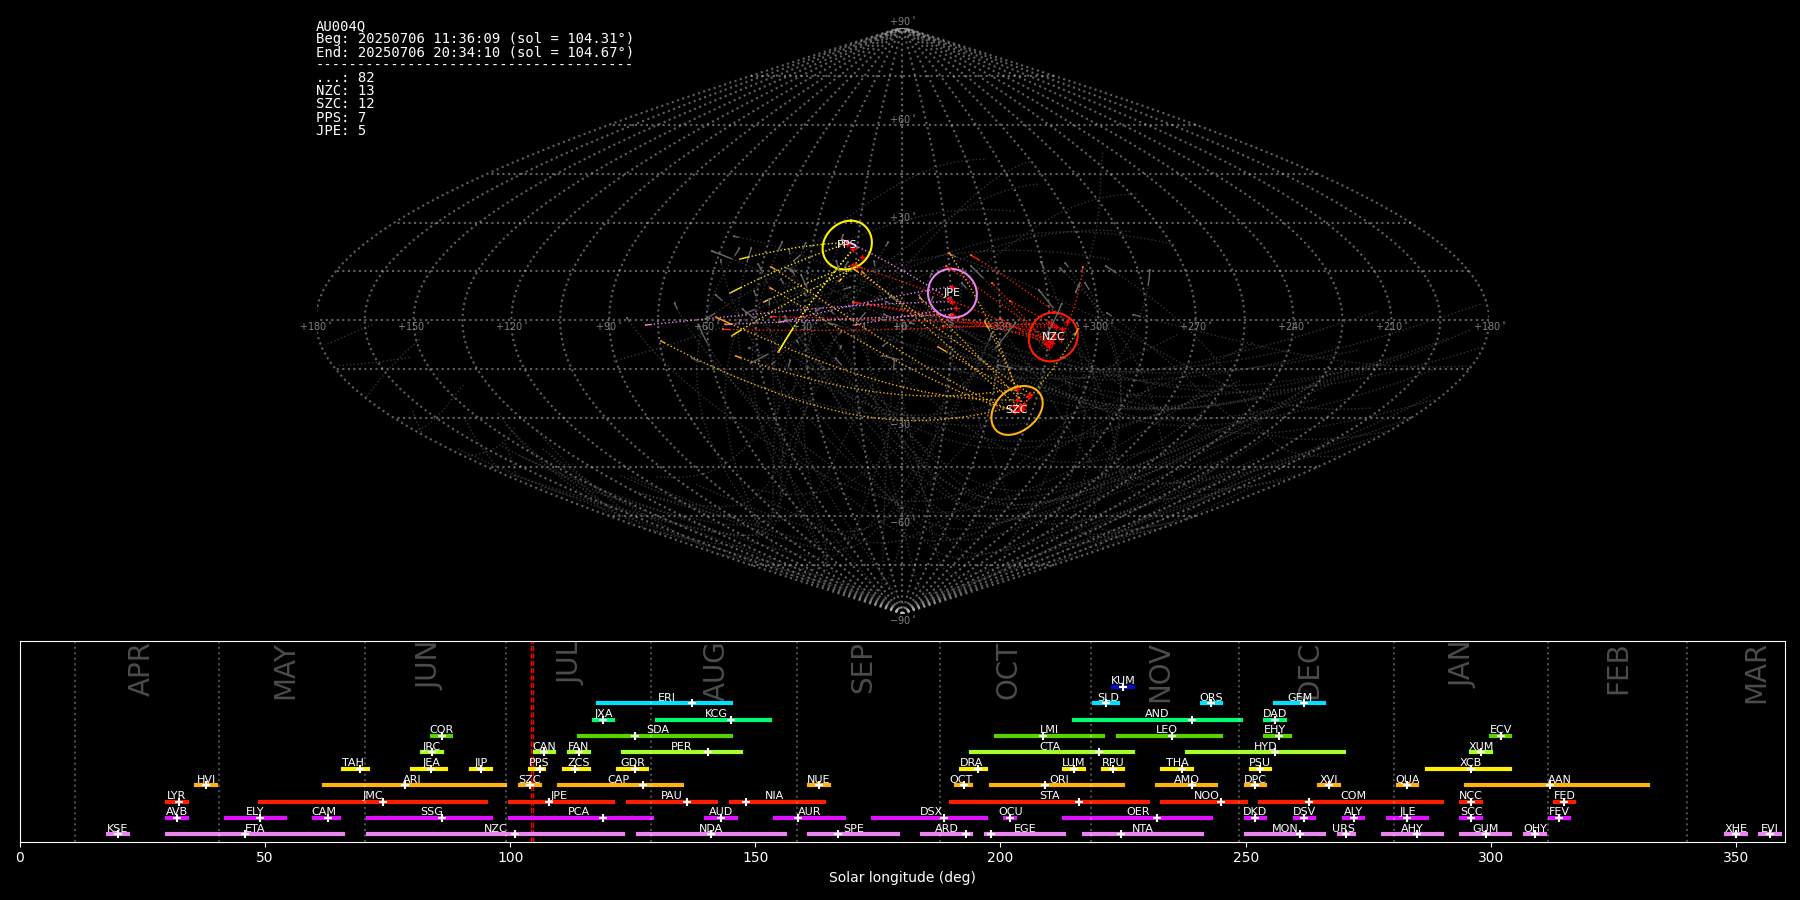Click the 150 tick on solar longitude axis
Viewport: 1800px width, 900px height.
(755, 858)
